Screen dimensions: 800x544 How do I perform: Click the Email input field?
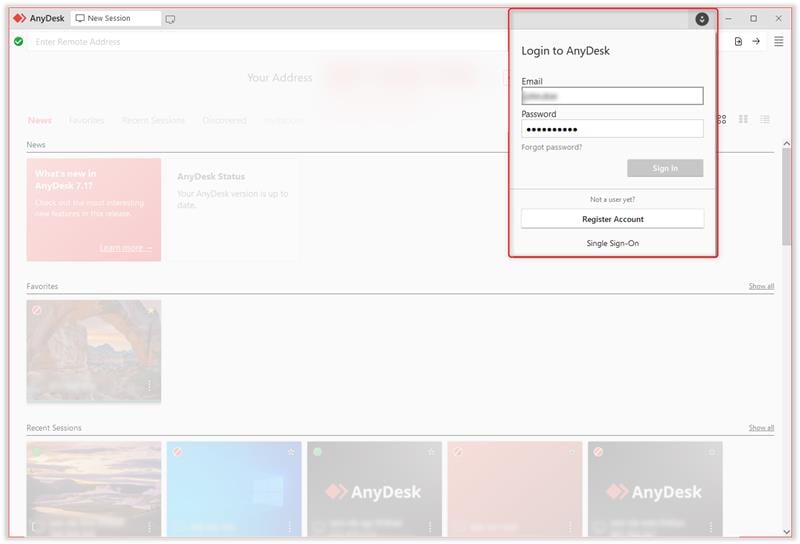(612, 96)
